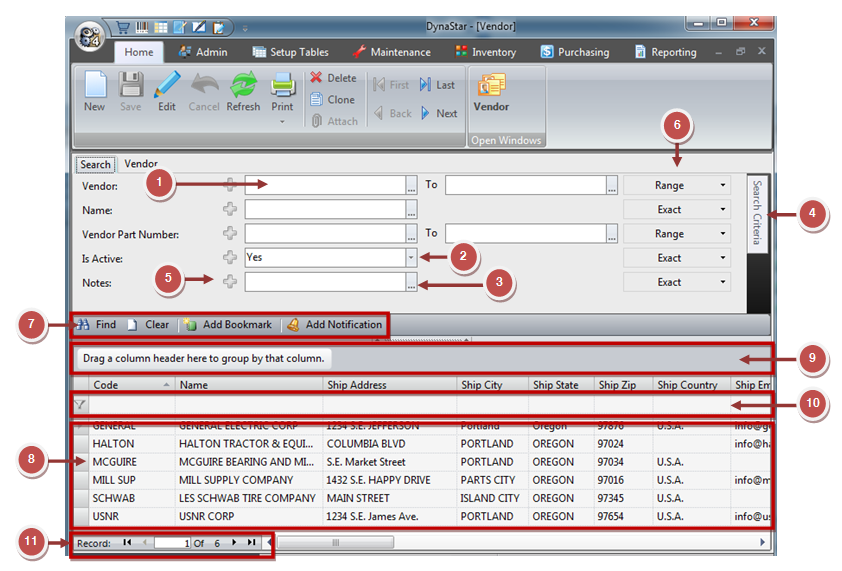Click the Clone record icon

tap(332, 100)
